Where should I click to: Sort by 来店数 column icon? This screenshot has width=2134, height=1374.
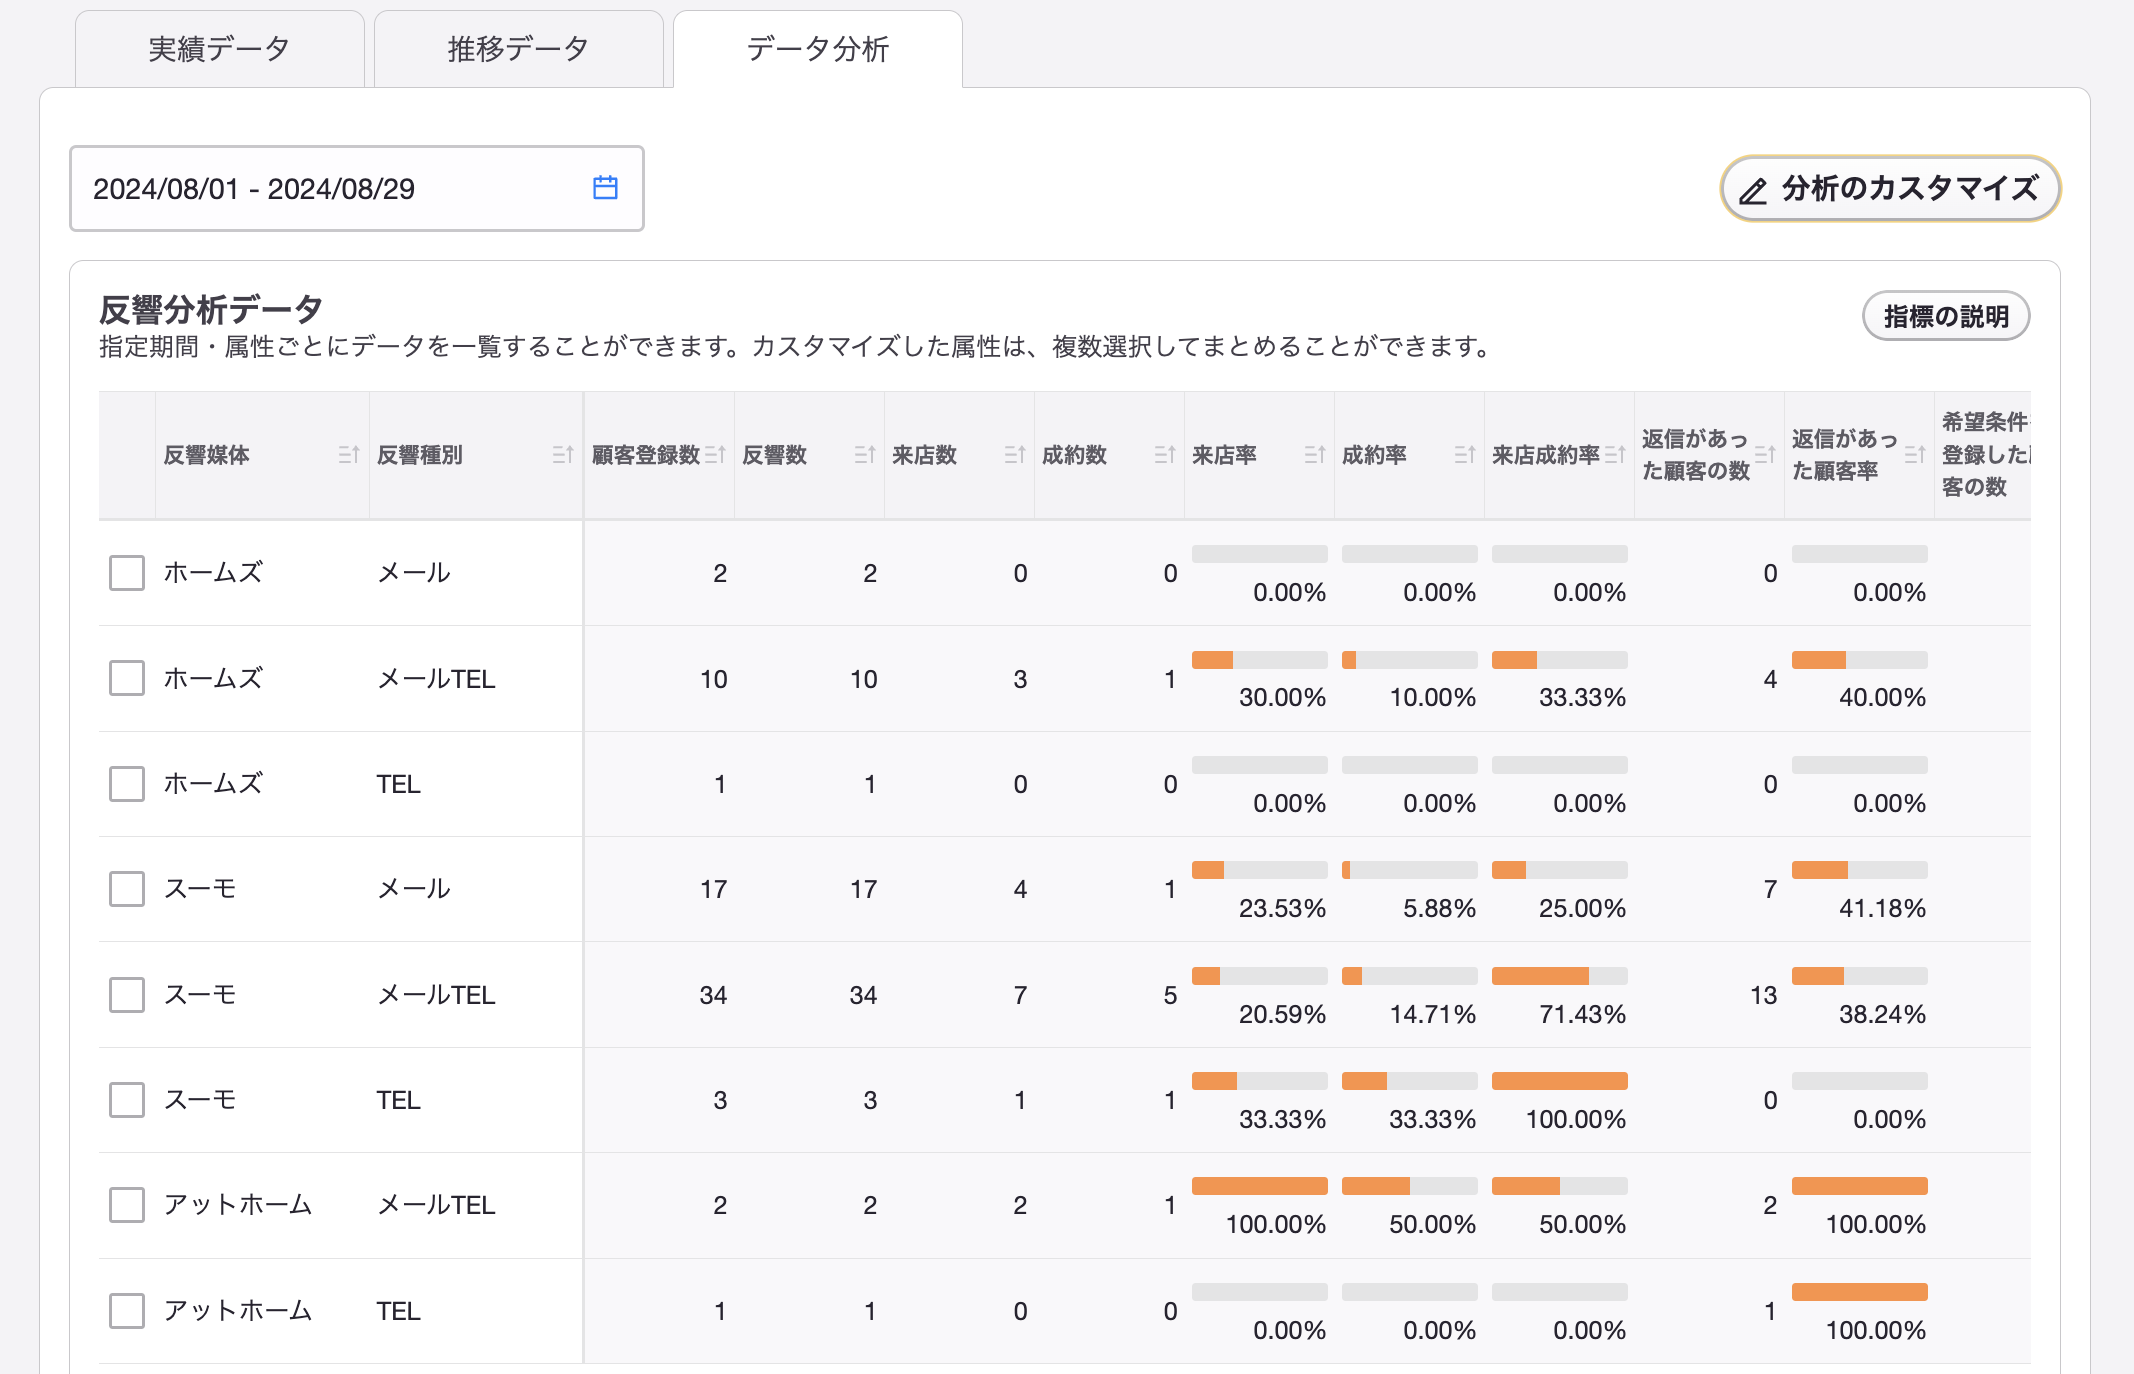(x=1014, y=455)
